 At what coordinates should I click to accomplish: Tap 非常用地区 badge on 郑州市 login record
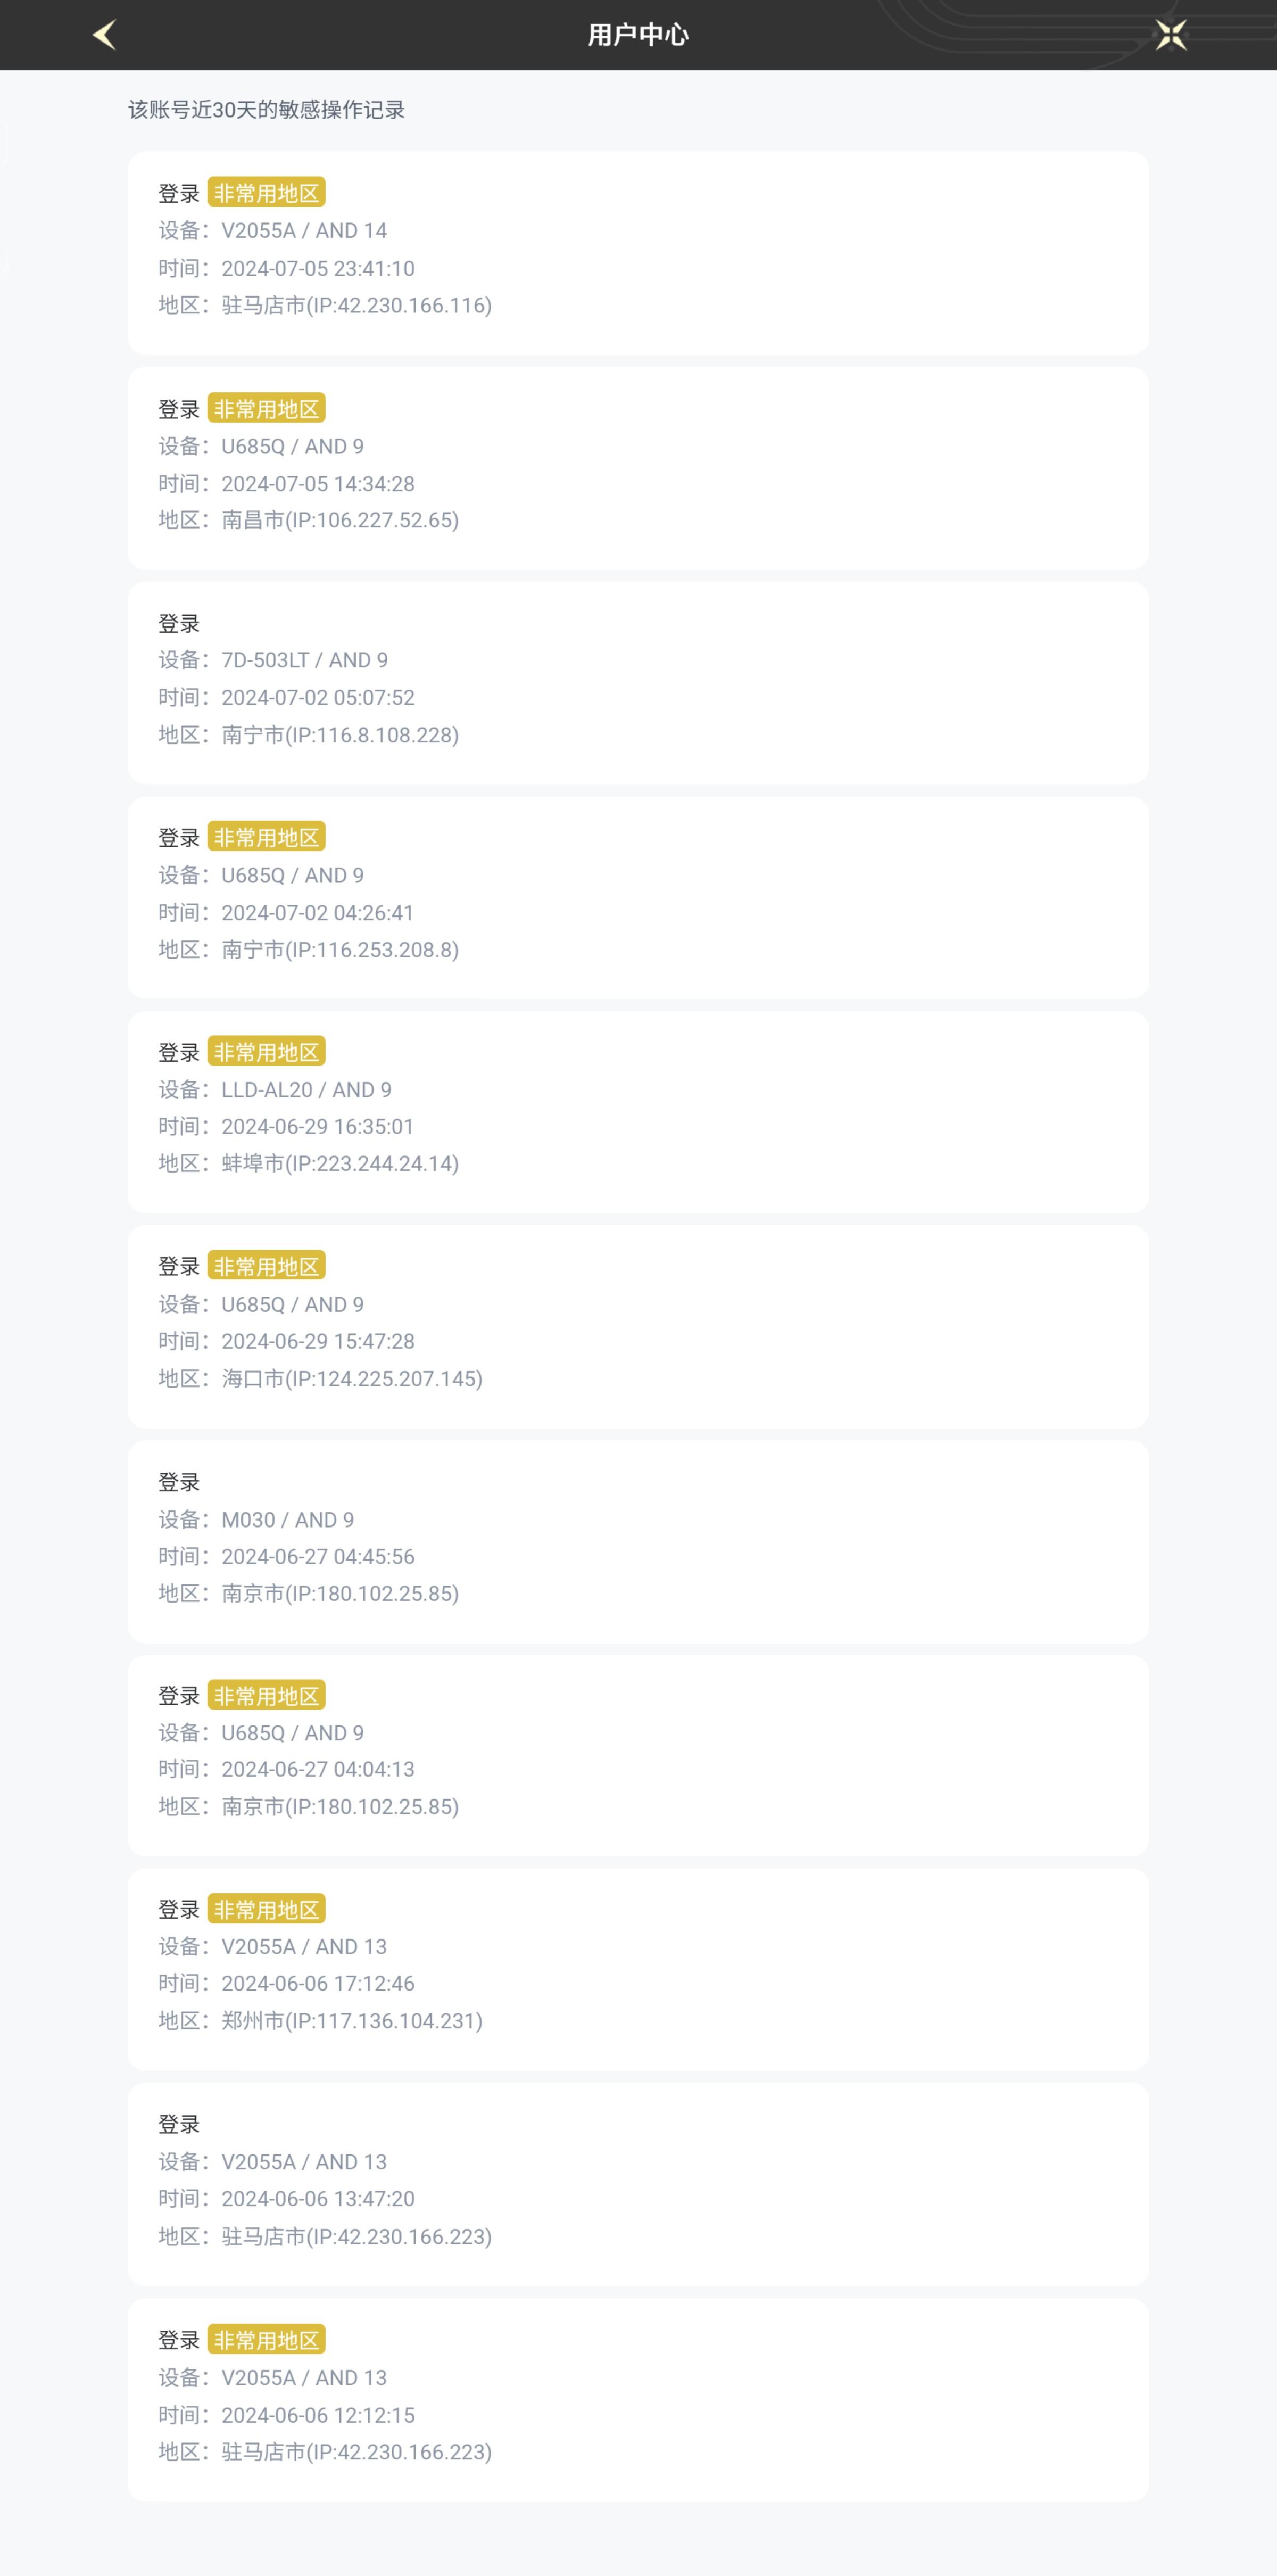click(266, 1909)
